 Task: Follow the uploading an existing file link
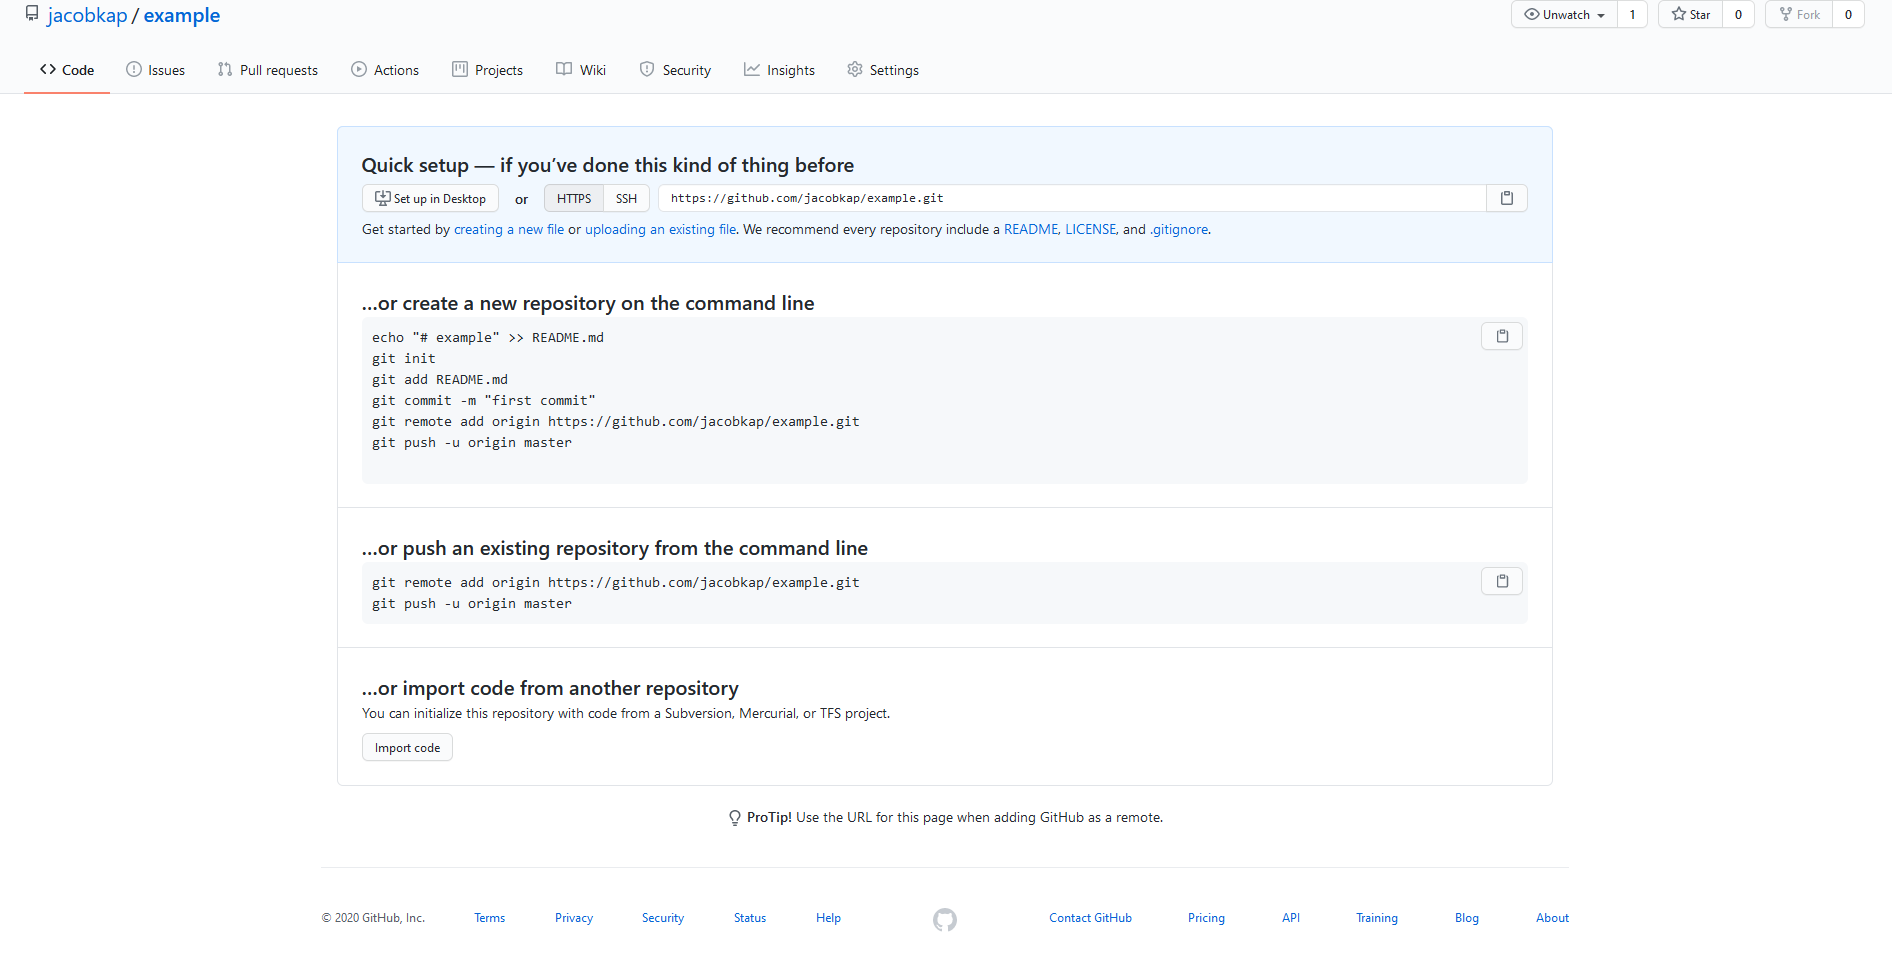tap(660, 229)
